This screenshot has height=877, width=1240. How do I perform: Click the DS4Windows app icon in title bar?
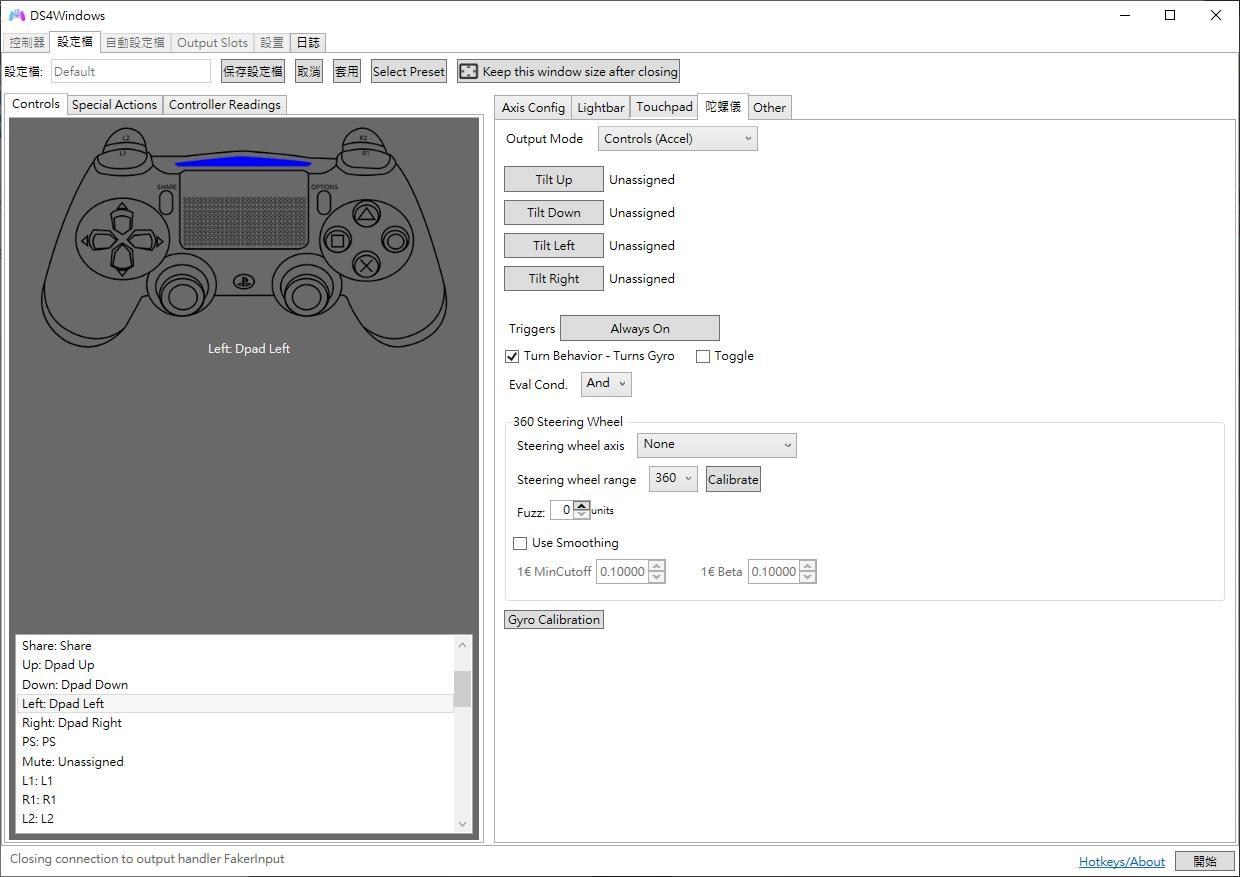click(x=16, y=15)
